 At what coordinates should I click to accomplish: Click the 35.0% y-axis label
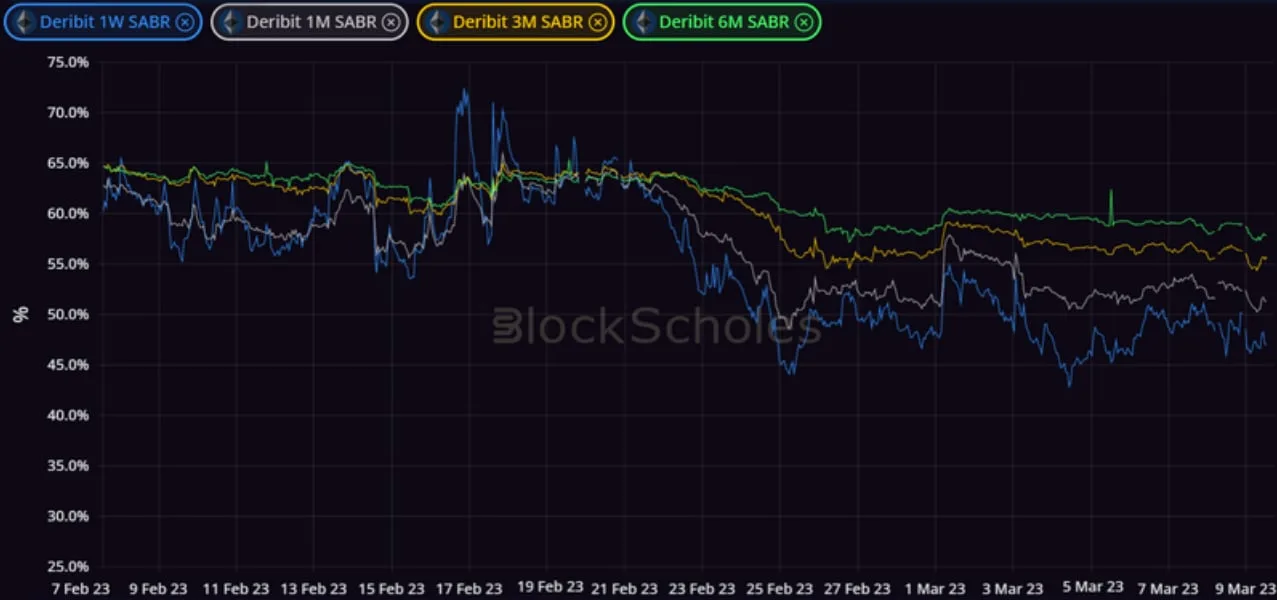(x=68, y=466)
